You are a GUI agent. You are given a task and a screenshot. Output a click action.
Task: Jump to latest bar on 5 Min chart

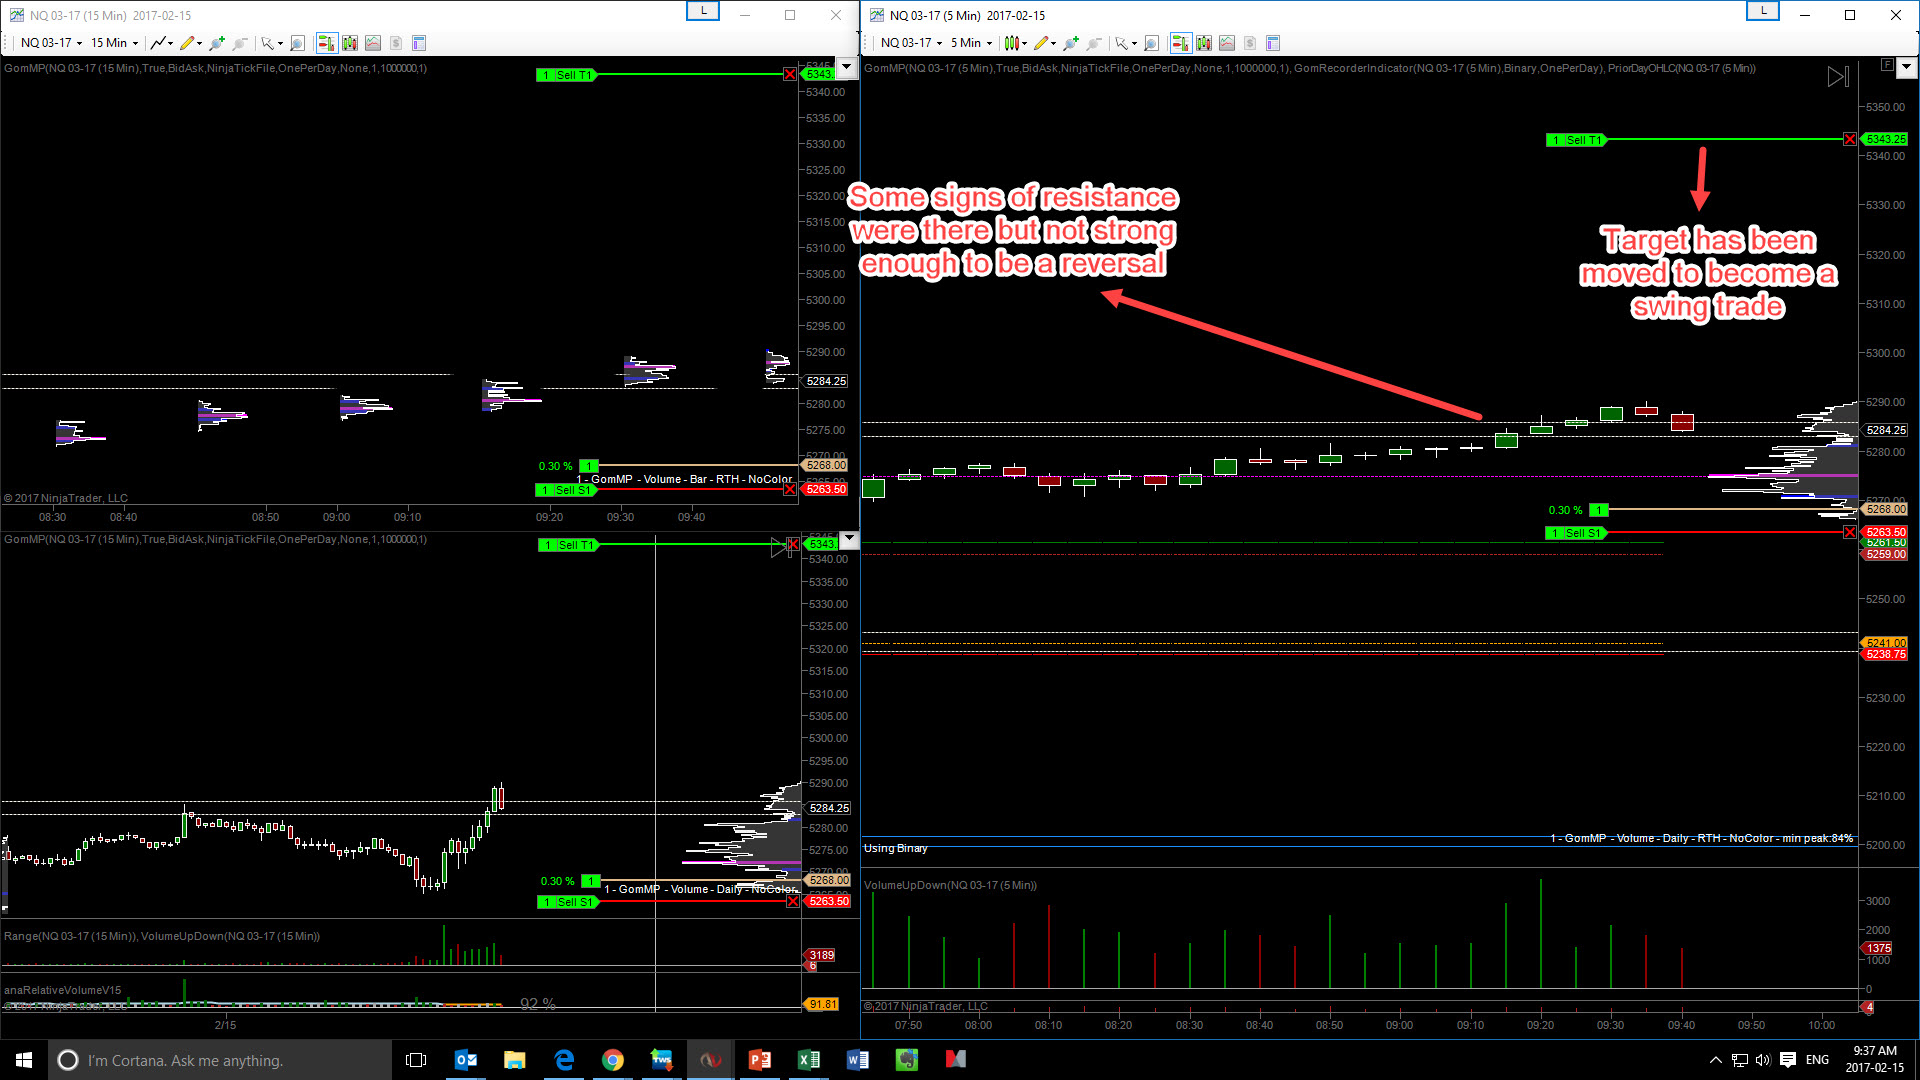[1838, 77]
